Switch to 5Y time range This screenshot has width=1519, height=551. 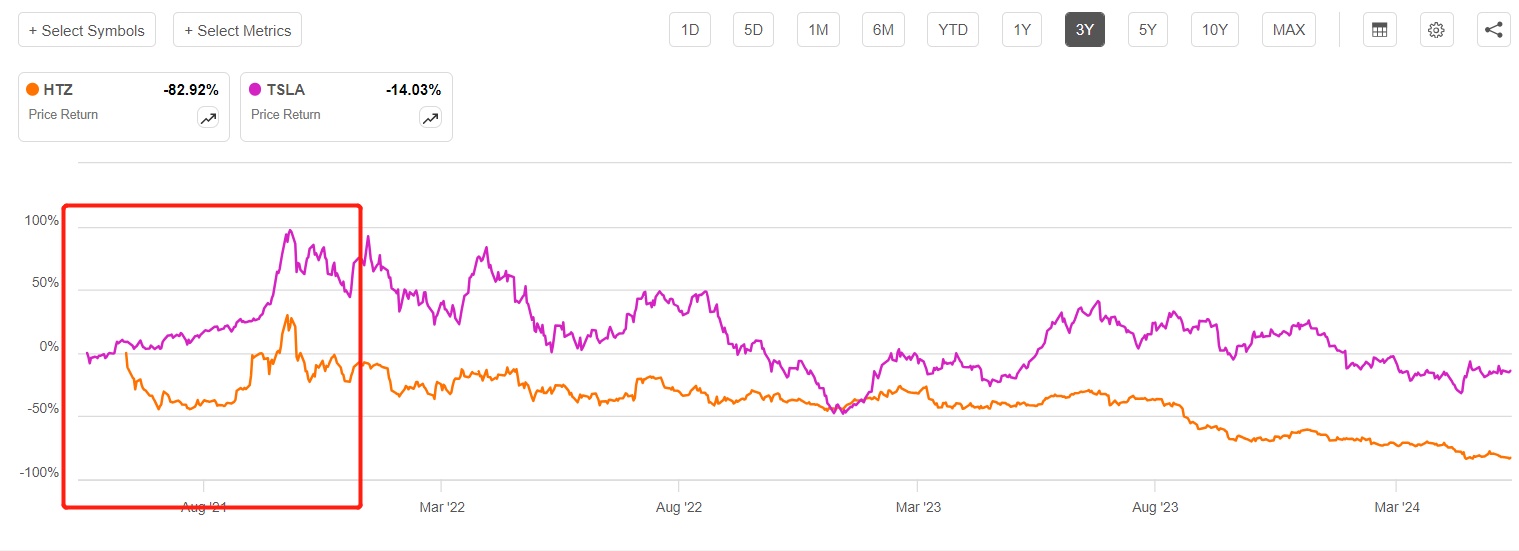[x=1147, y=30]
